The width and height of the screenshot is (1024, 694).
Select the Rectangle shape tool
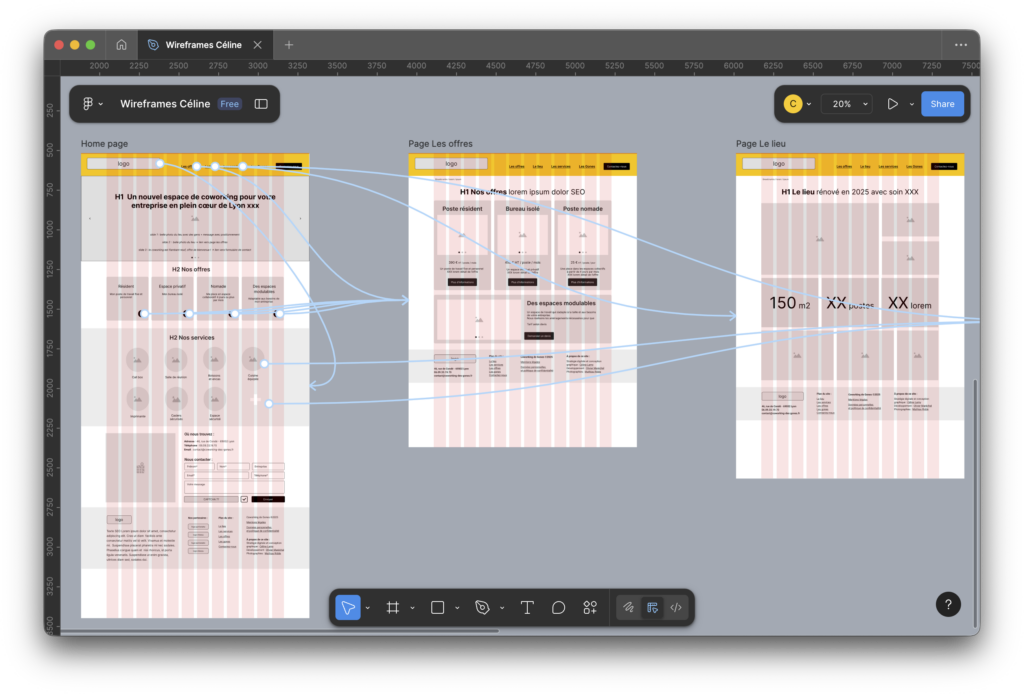437,607
